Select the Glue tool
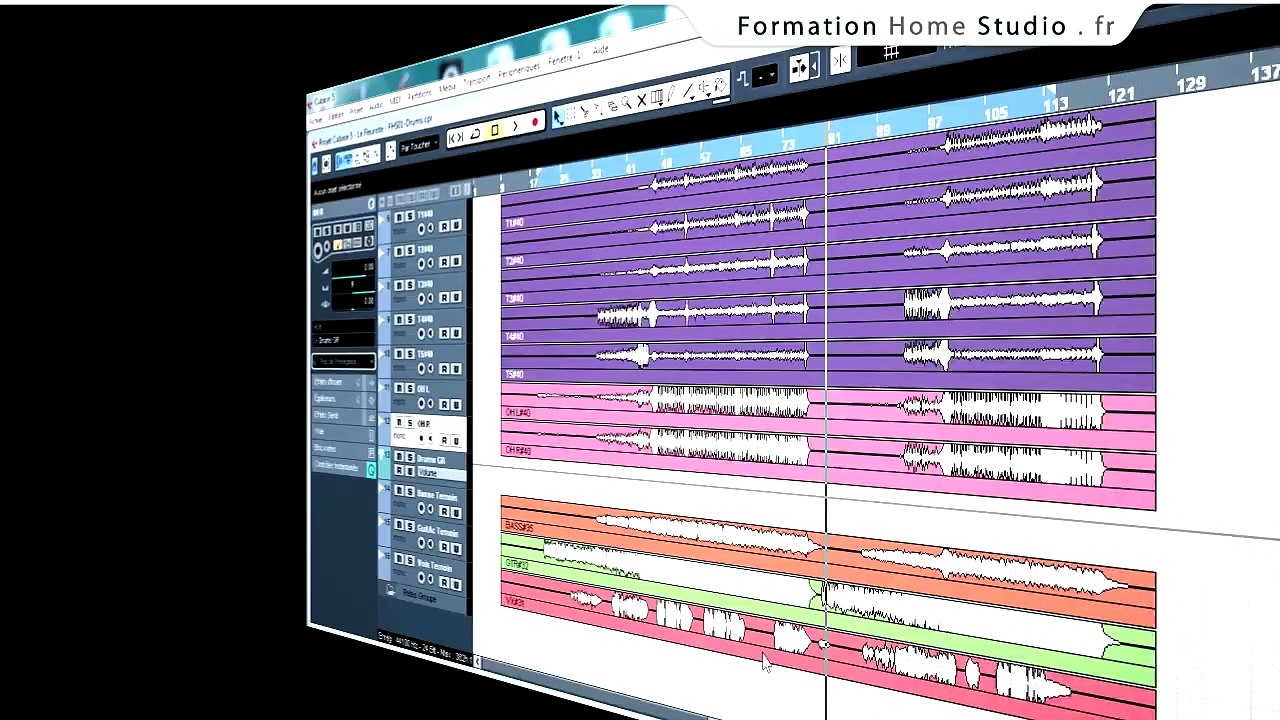The width and height of the screenshot is (1280, 720). click(598, 109)
